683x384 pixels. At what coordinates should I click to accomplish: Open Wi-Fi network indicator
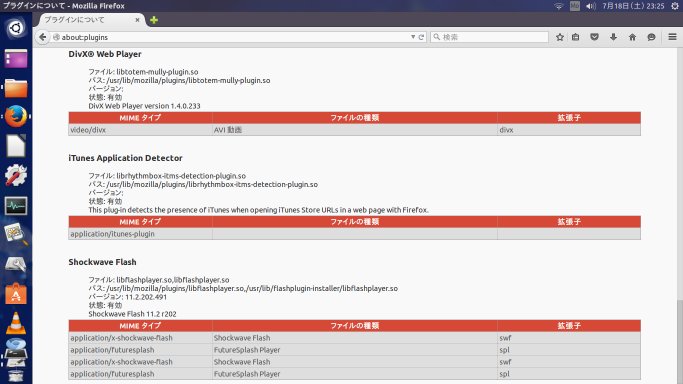[558, 6]
